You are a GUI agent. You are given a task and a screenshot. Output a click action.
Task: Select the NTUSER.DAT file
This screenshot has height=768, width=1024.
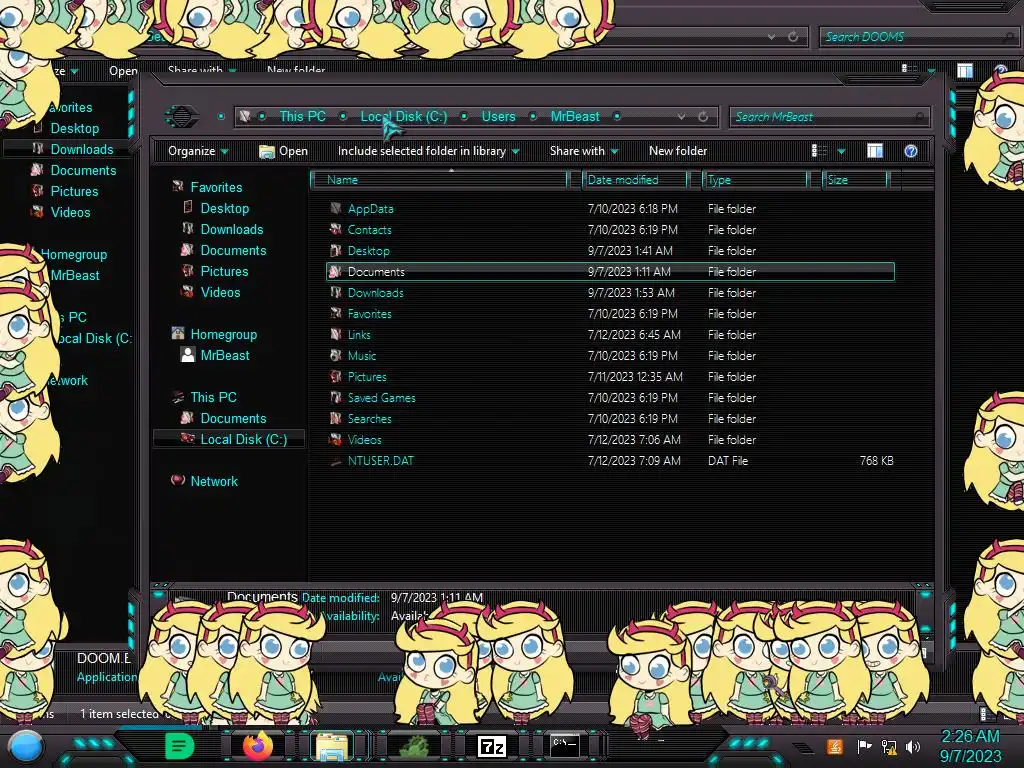click(380, 460)
